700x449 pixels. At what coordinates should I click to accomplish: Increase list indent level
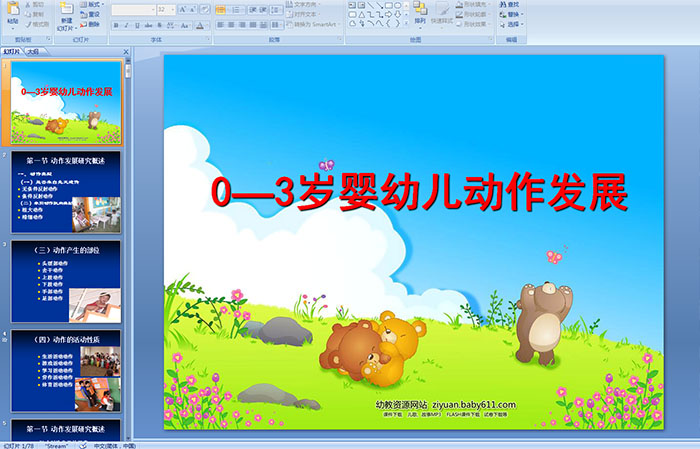(x=263, y=10)
